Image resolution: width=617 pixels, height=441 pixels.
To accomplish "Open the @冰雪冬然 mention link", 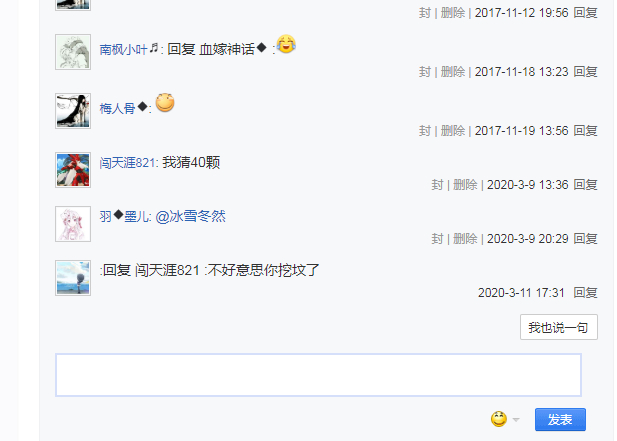I will [190, 216].
